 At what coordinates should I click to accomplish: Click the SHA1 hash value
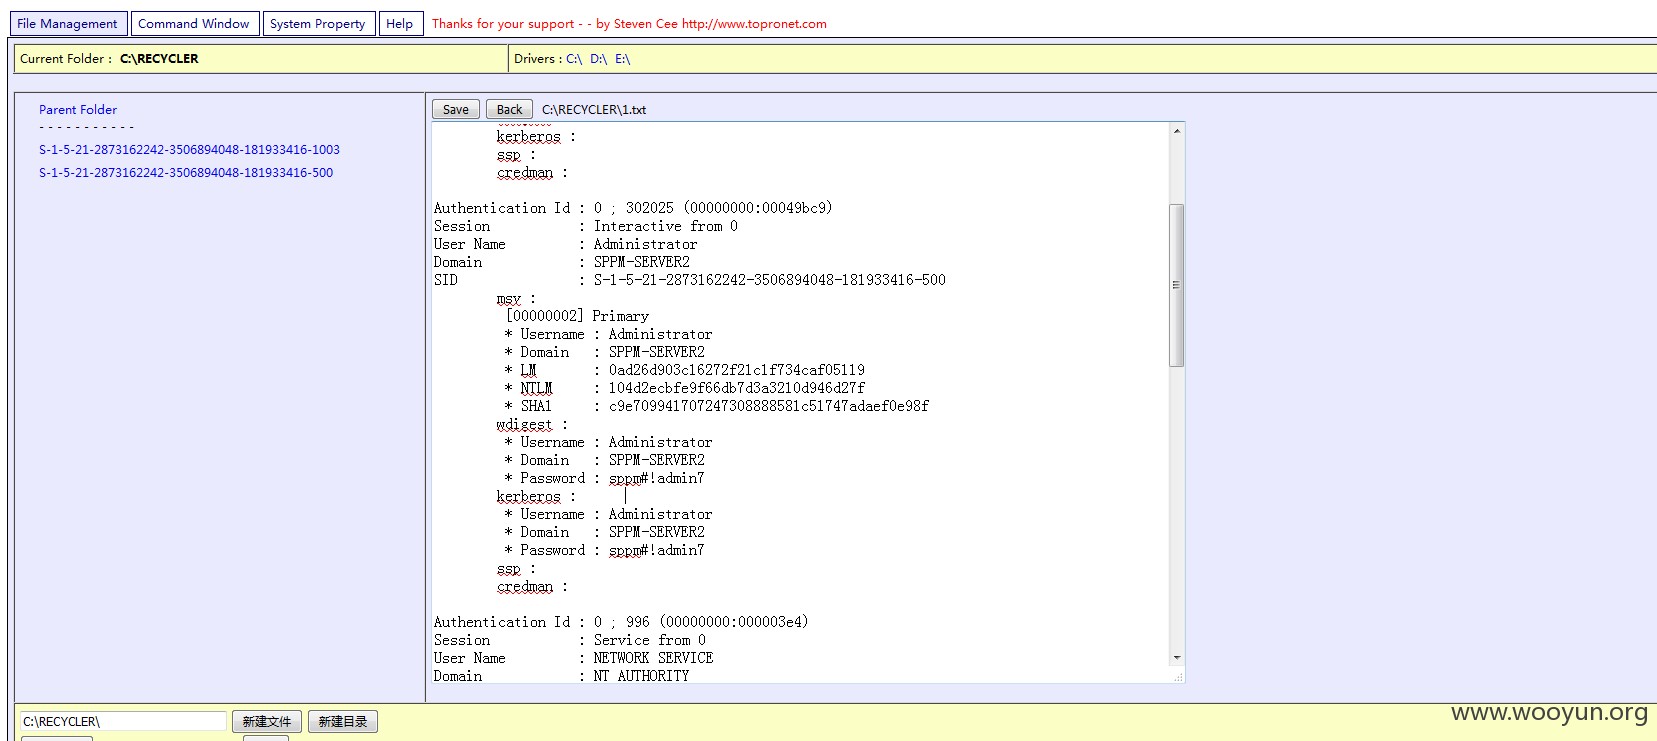769,406
